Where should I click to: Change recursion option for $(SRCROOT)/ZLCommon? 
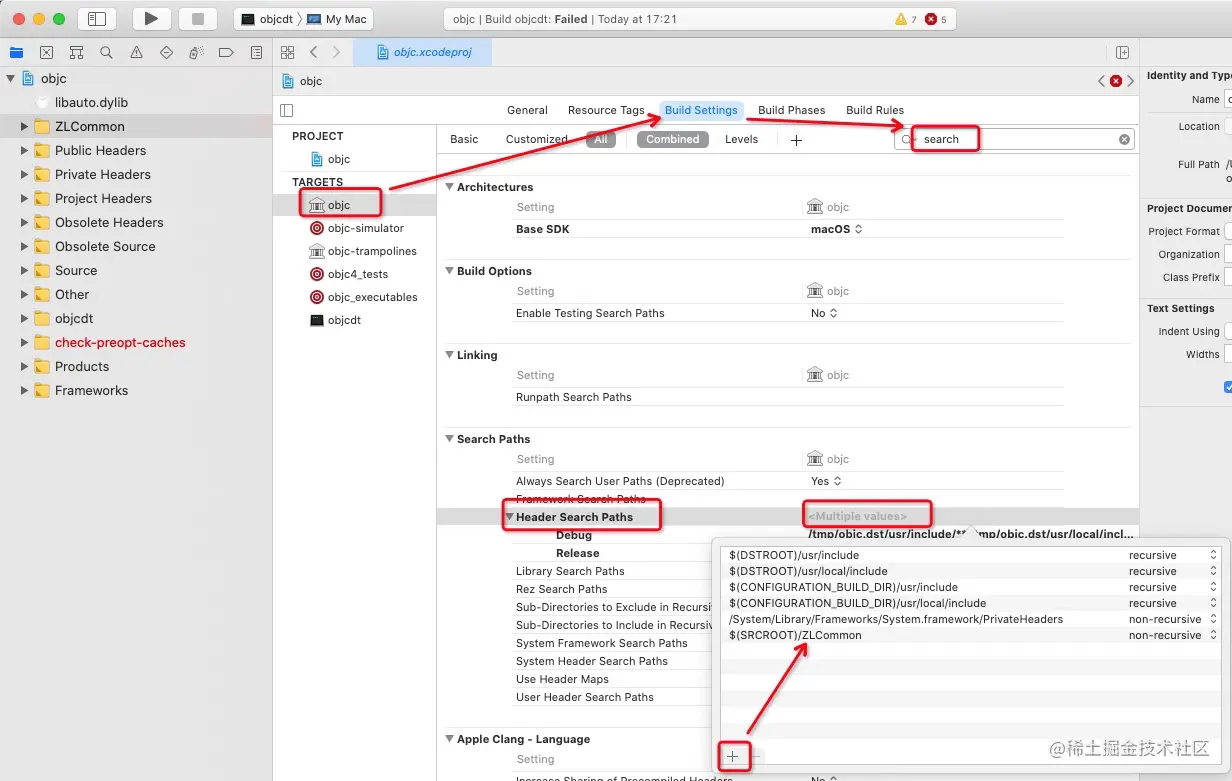(x=1173, y=635)
